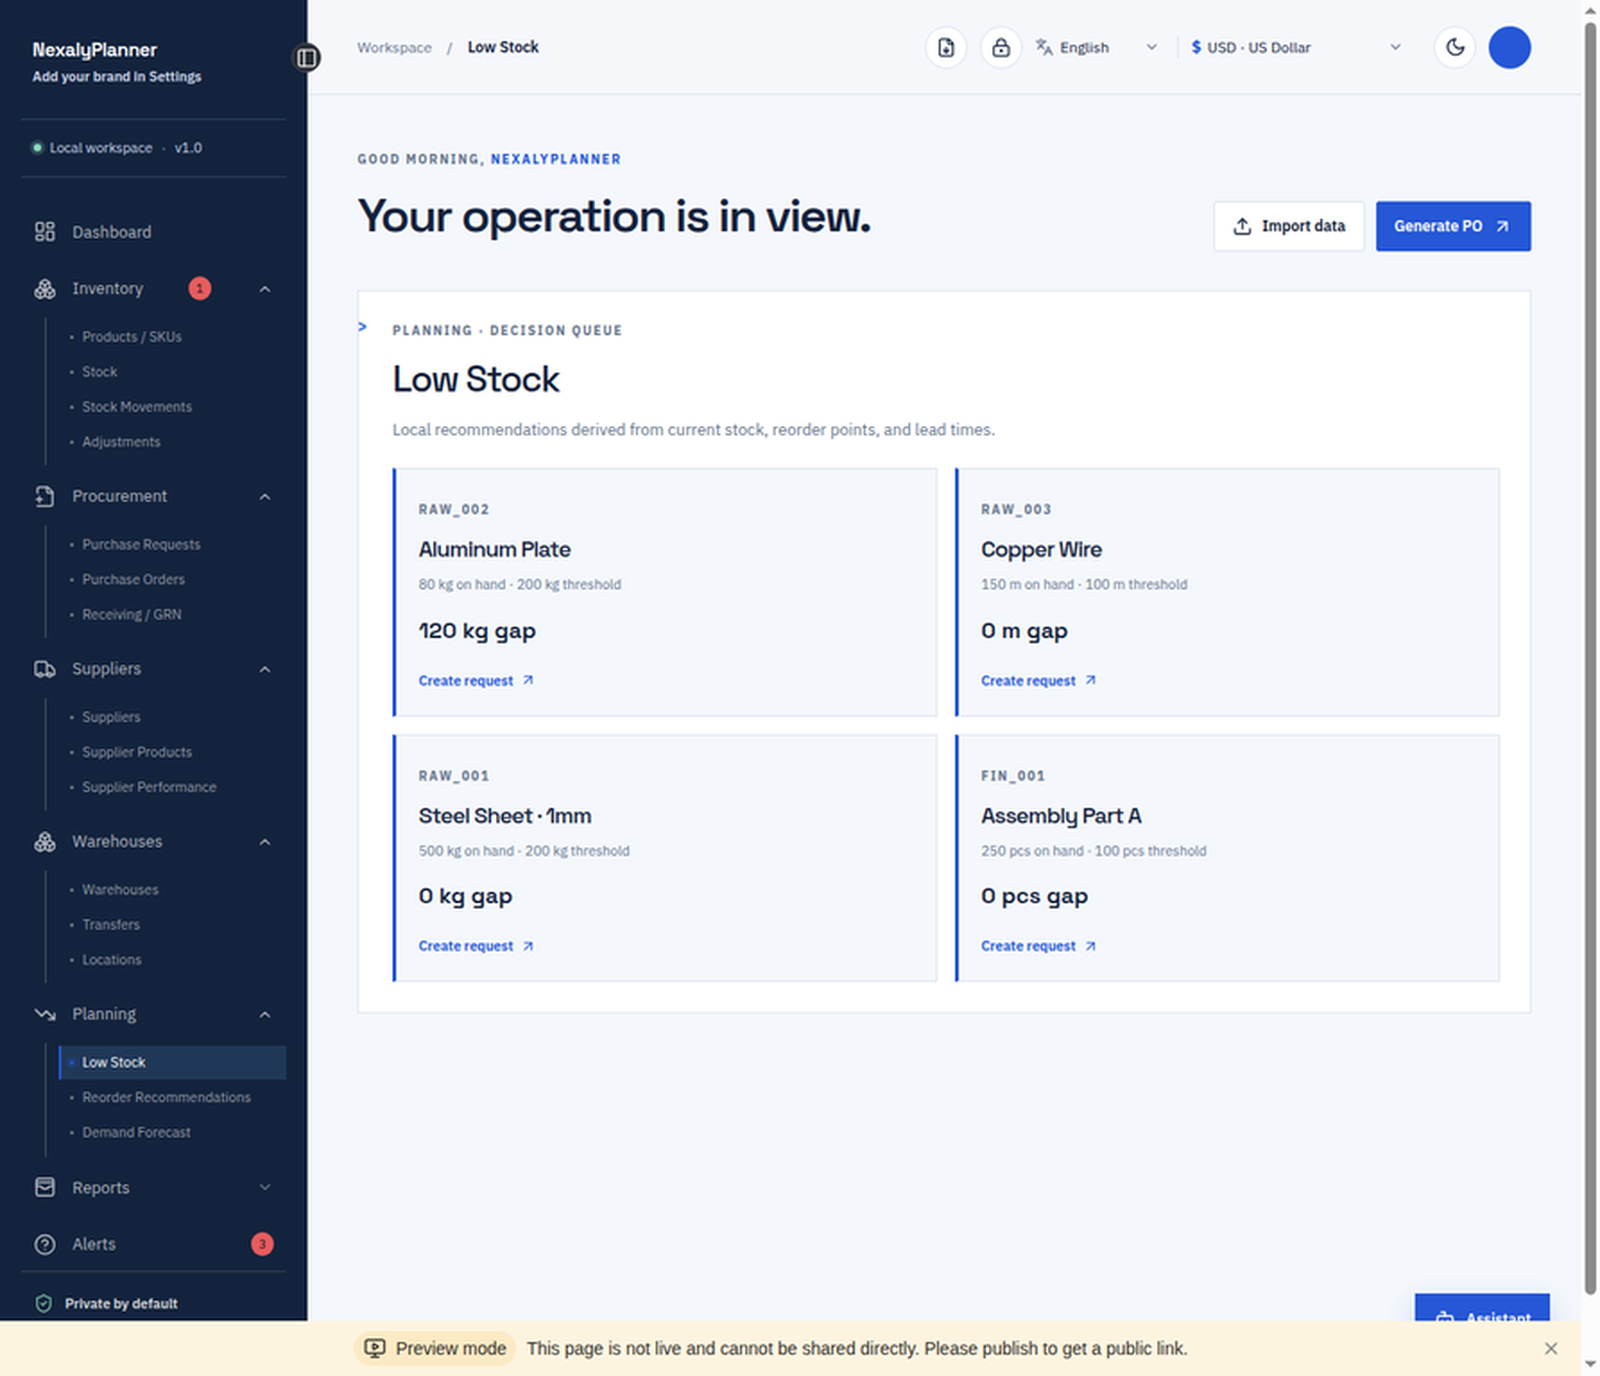Open the blue user avatar menu
The width and height of the screenshot is (1600, 1376).
[1509, 47]
